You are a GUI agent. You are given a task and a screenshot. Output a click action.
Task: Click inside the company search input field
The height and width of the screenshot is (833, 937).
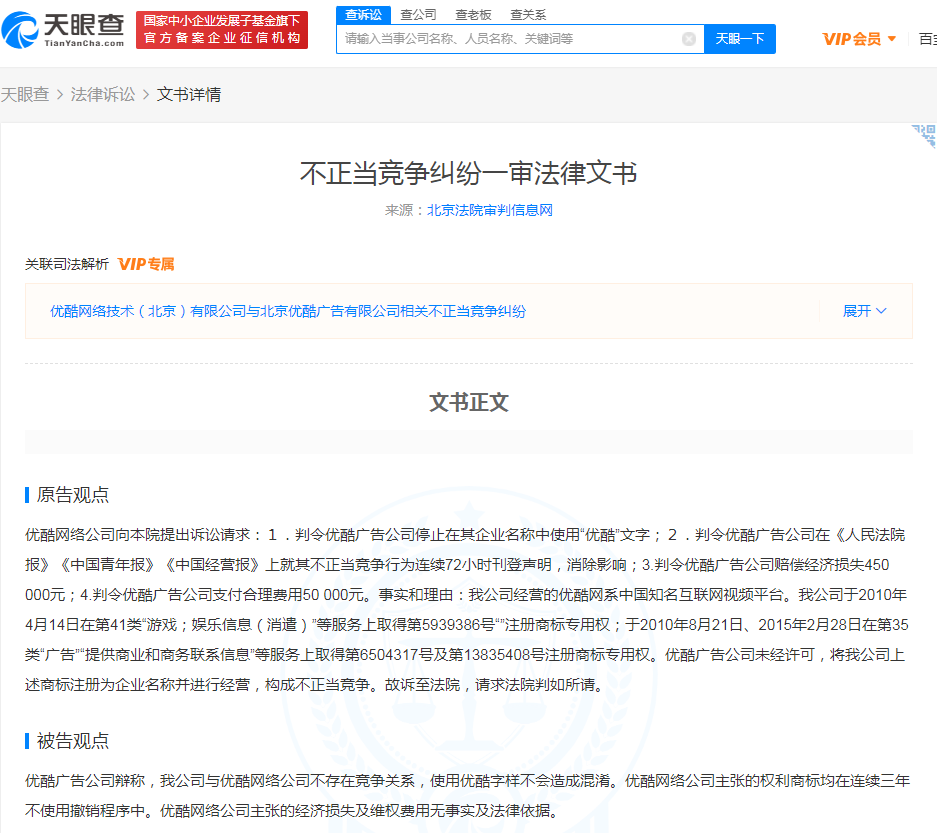tap(500, 38)
